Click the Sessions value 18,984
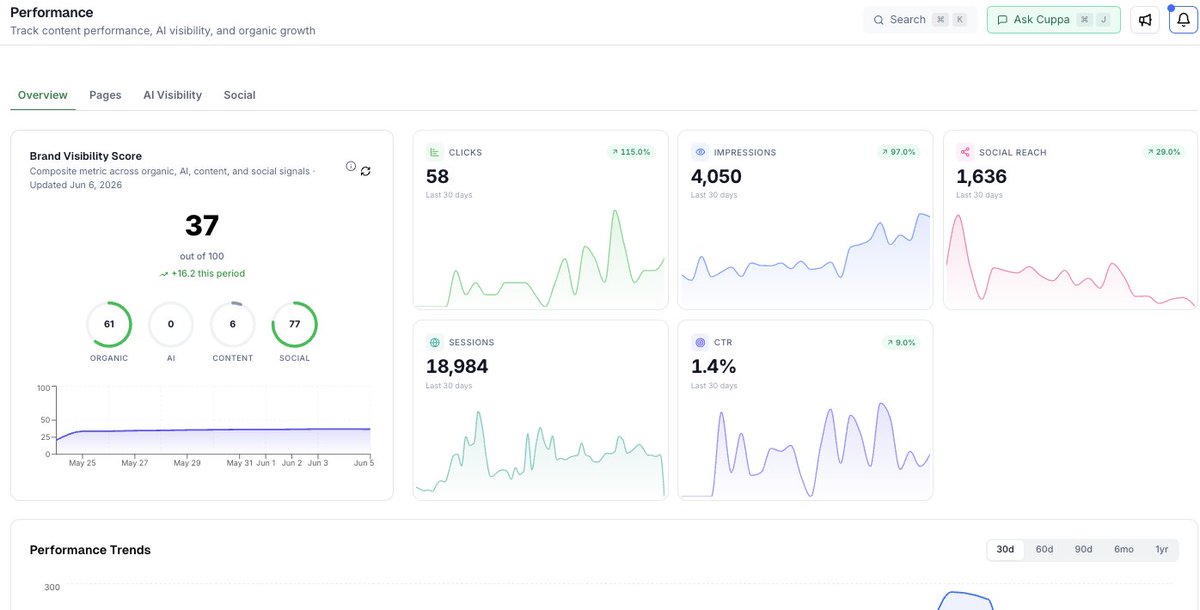The height and width of the screenshot is (610, 1200). click(457, 366)
